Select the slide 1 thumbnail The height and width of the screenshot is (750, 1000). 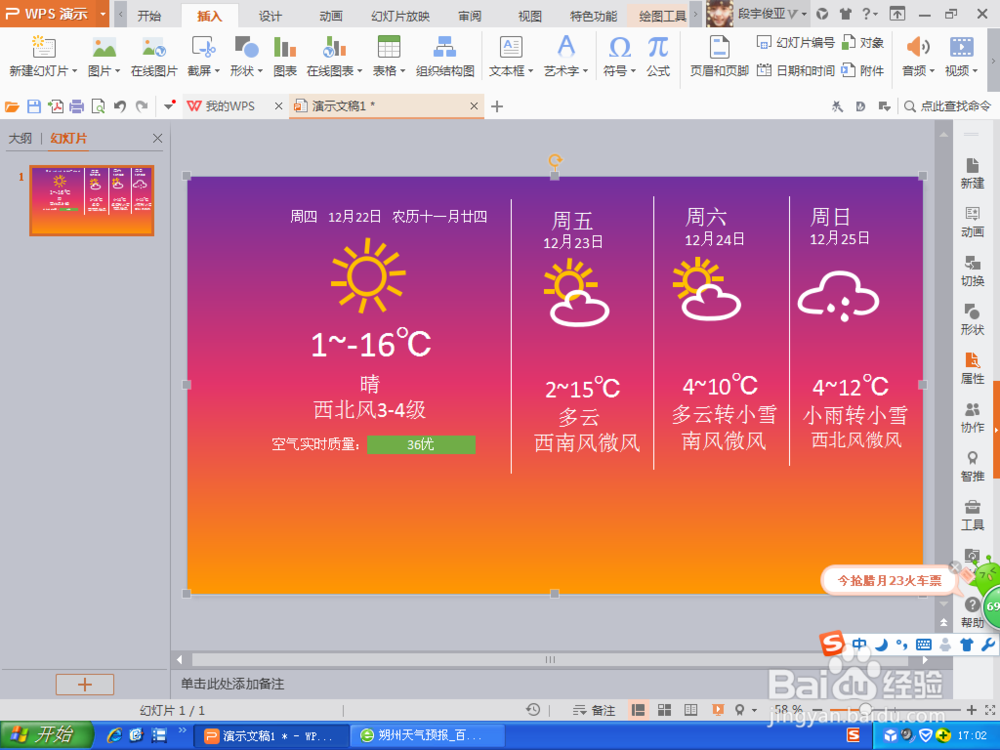(91, 199)
